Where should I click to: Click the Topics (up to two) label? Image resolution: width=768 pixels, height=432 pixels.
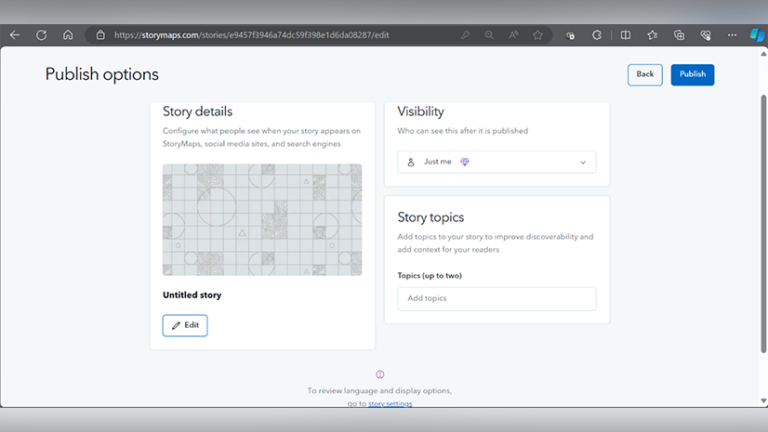point(430,275)
